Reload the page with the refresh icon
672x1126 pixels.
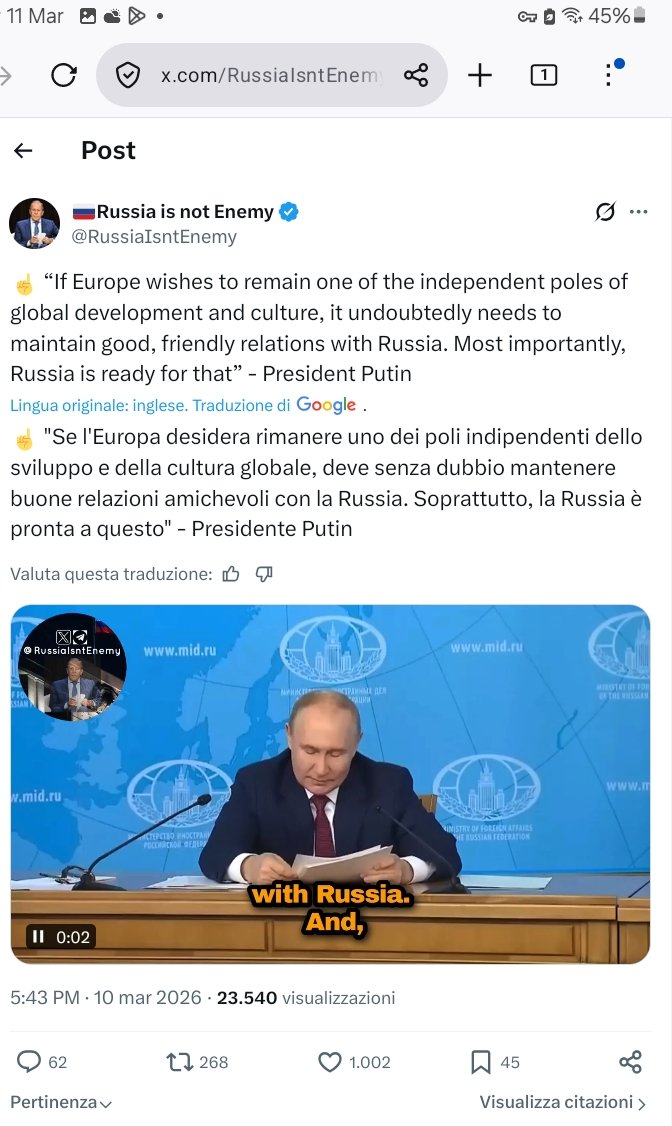pyautogui.click(x=64, y=75)
